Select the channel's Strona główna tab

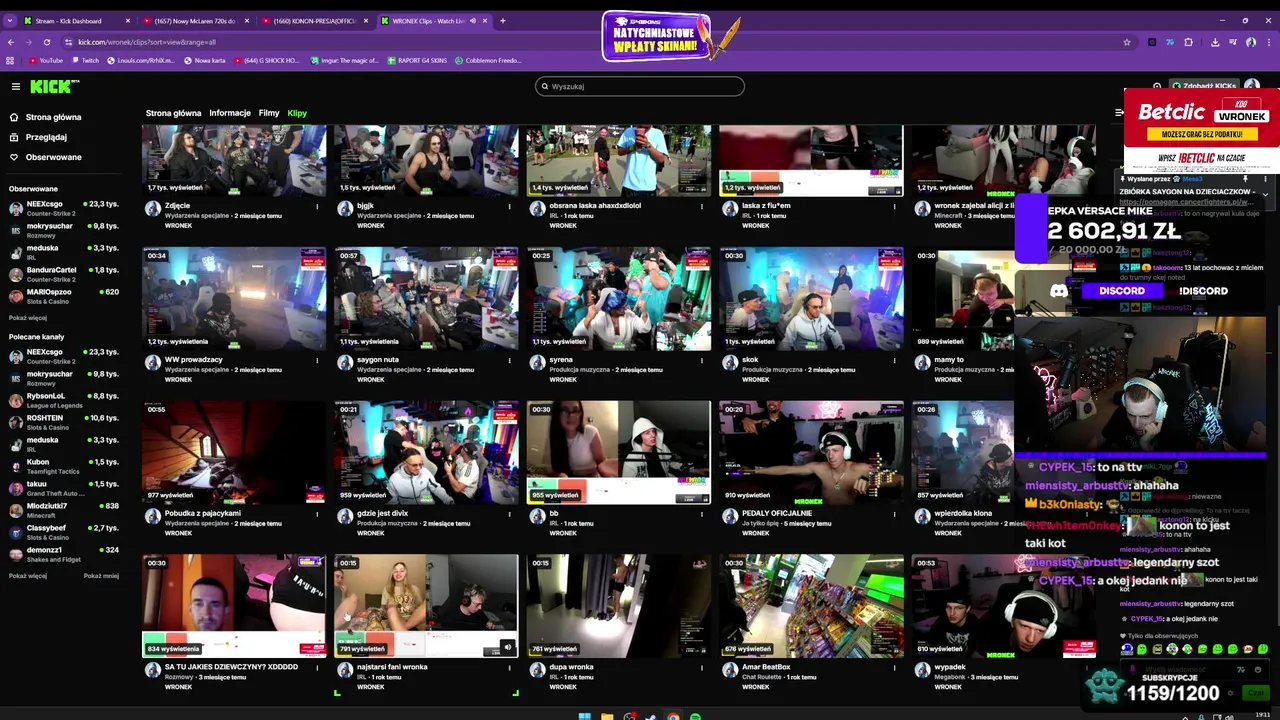point(173,113)
